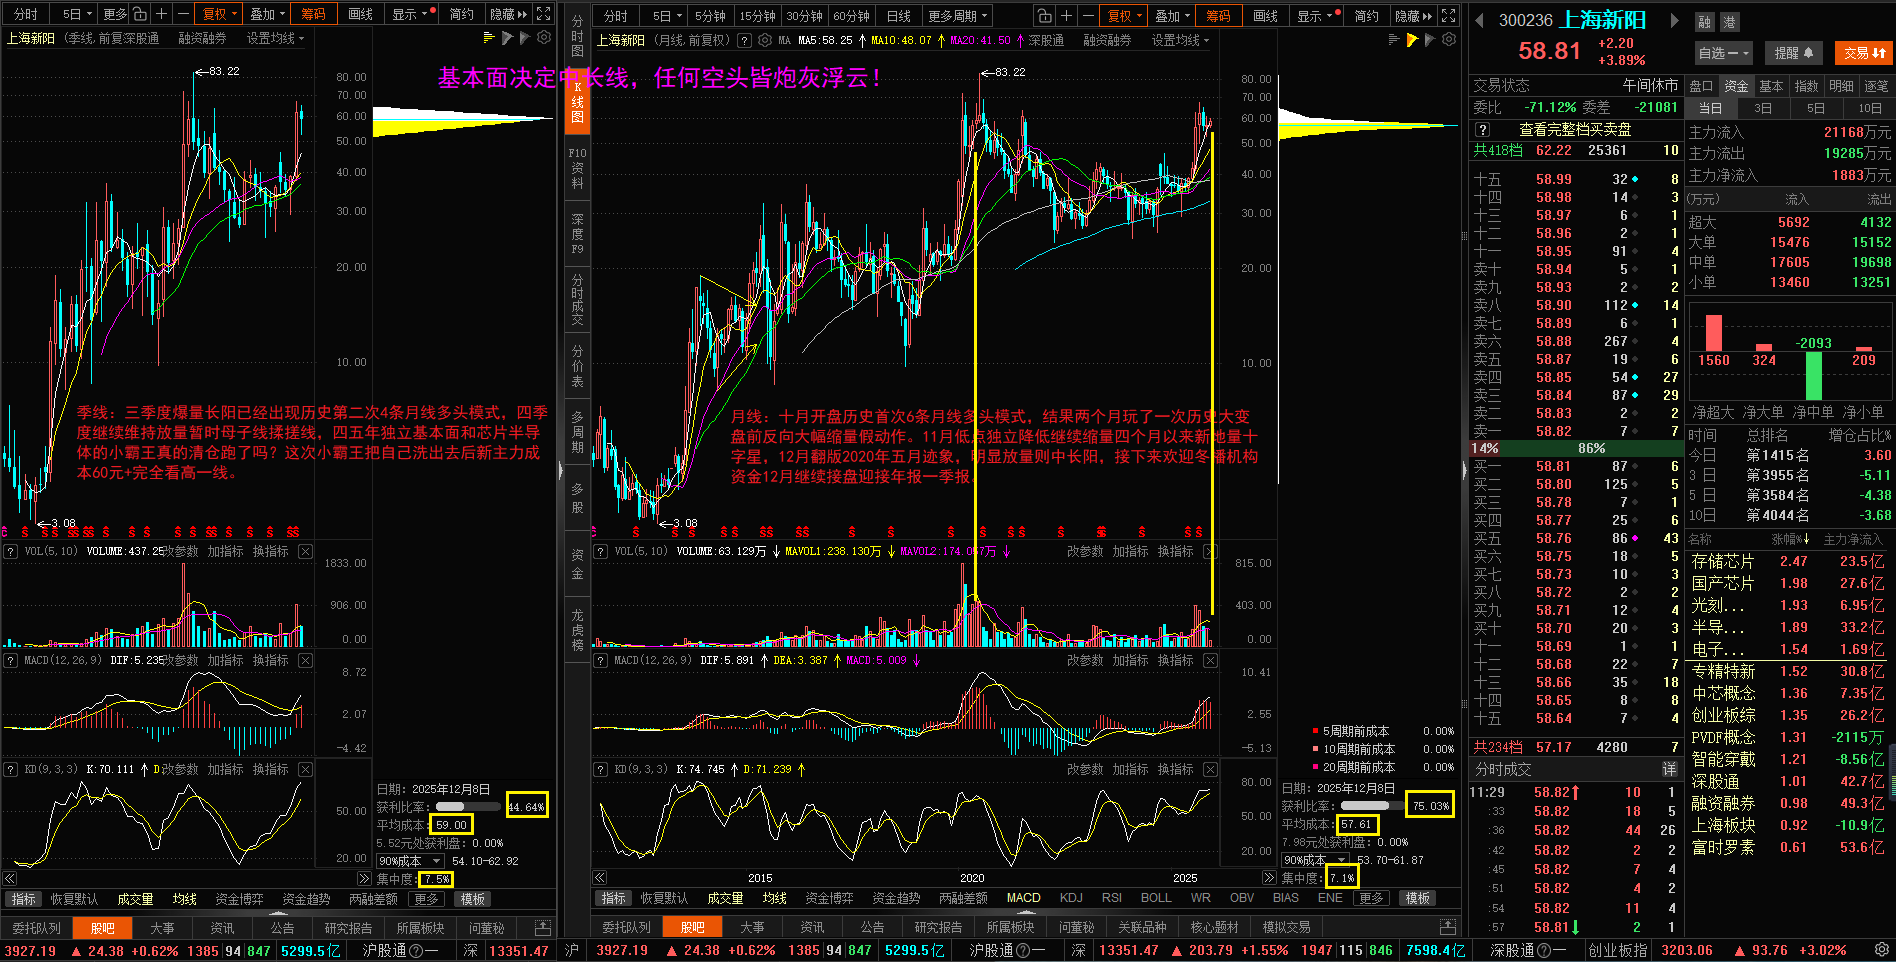Screen dimensions: 1896x962
Task: Open MA indicator gear icon on monthly chart
Action: click(x=765, y=40)
